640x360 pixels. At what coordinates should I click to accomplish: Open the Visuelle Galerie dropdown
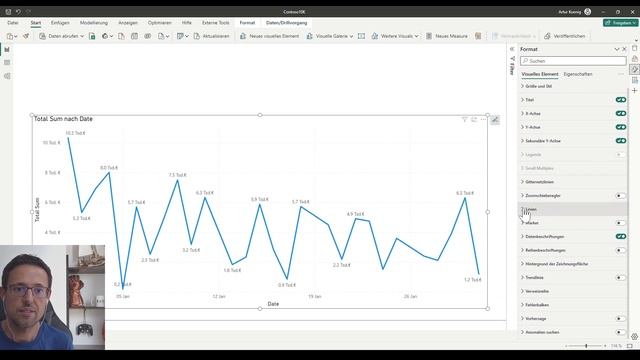point(329,36)
